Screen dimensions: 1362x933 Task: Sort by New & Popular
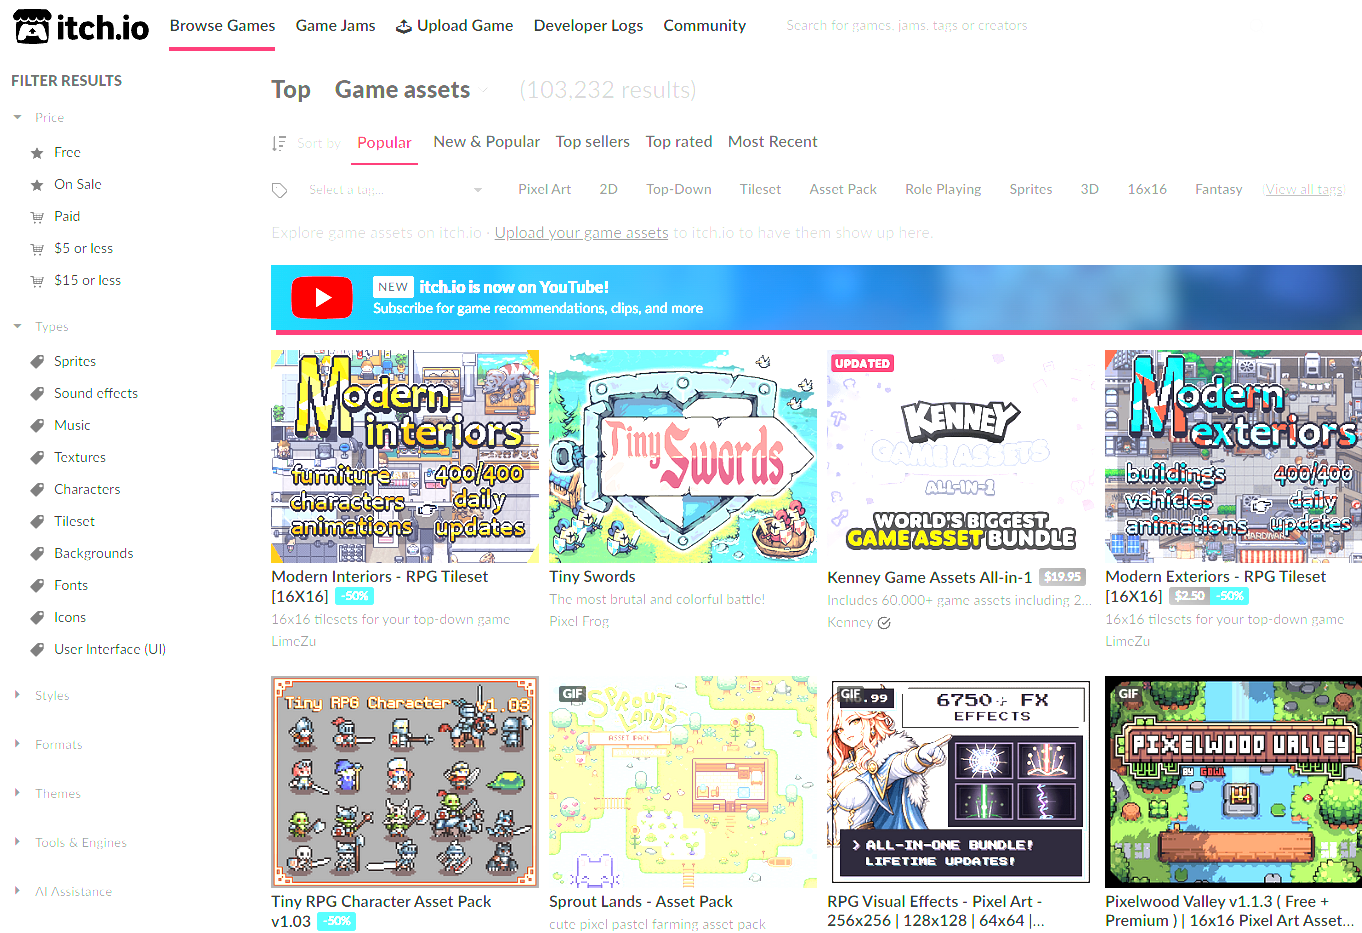pos(487,142)
